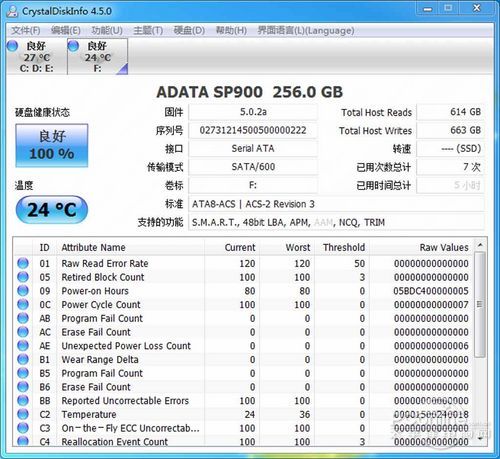The width and height of the screenshot is (500, 459).
Task: Click the scroll down arrow of attribute list
Action: (480, 439)
